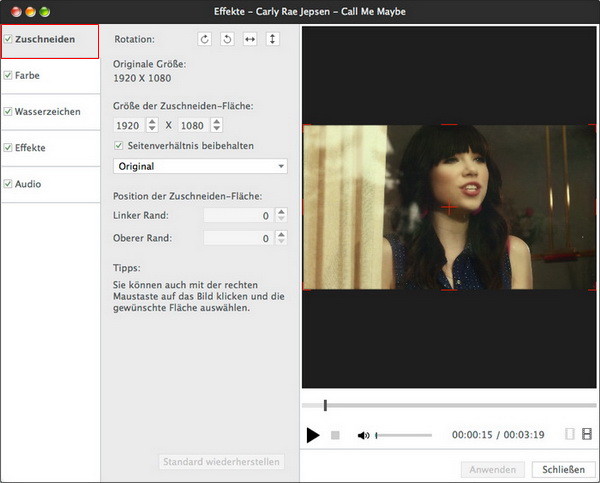This screenshot has height=483, width=600.
Task: Rotate video clockwise with rotation icon
Action: (x=204, y=39)
